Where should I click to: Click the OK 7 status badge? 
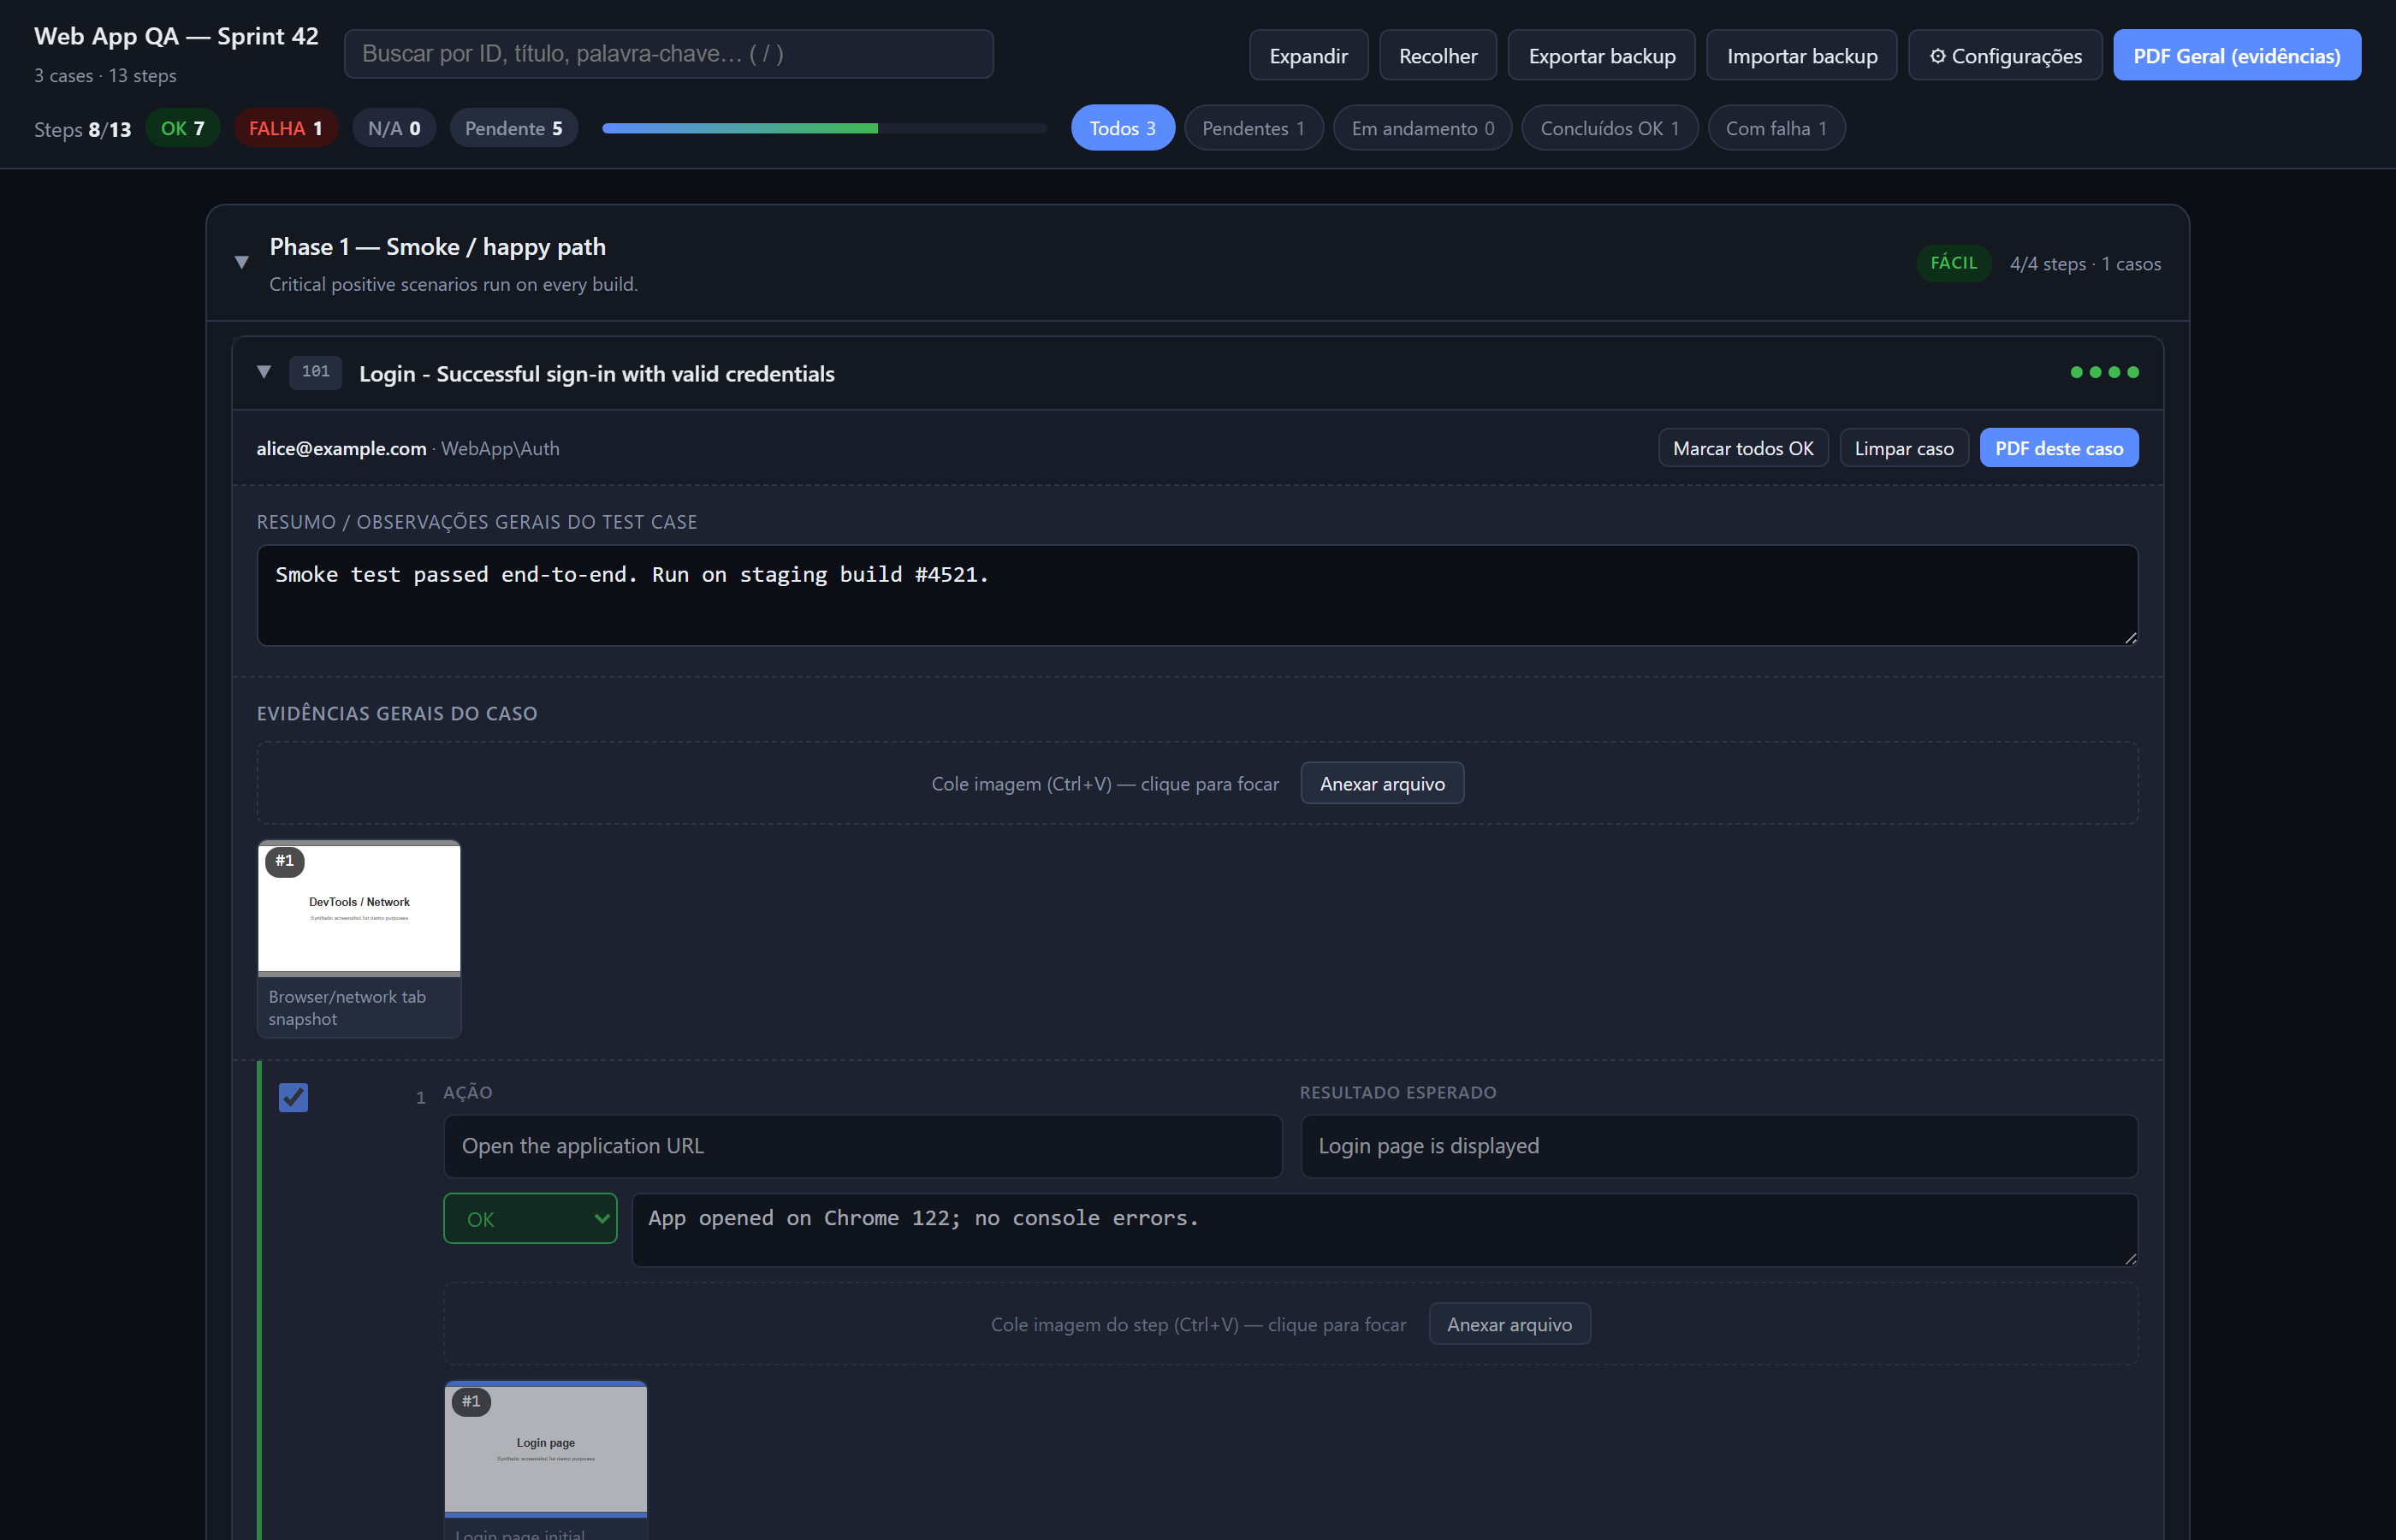[x=182, y=128]
